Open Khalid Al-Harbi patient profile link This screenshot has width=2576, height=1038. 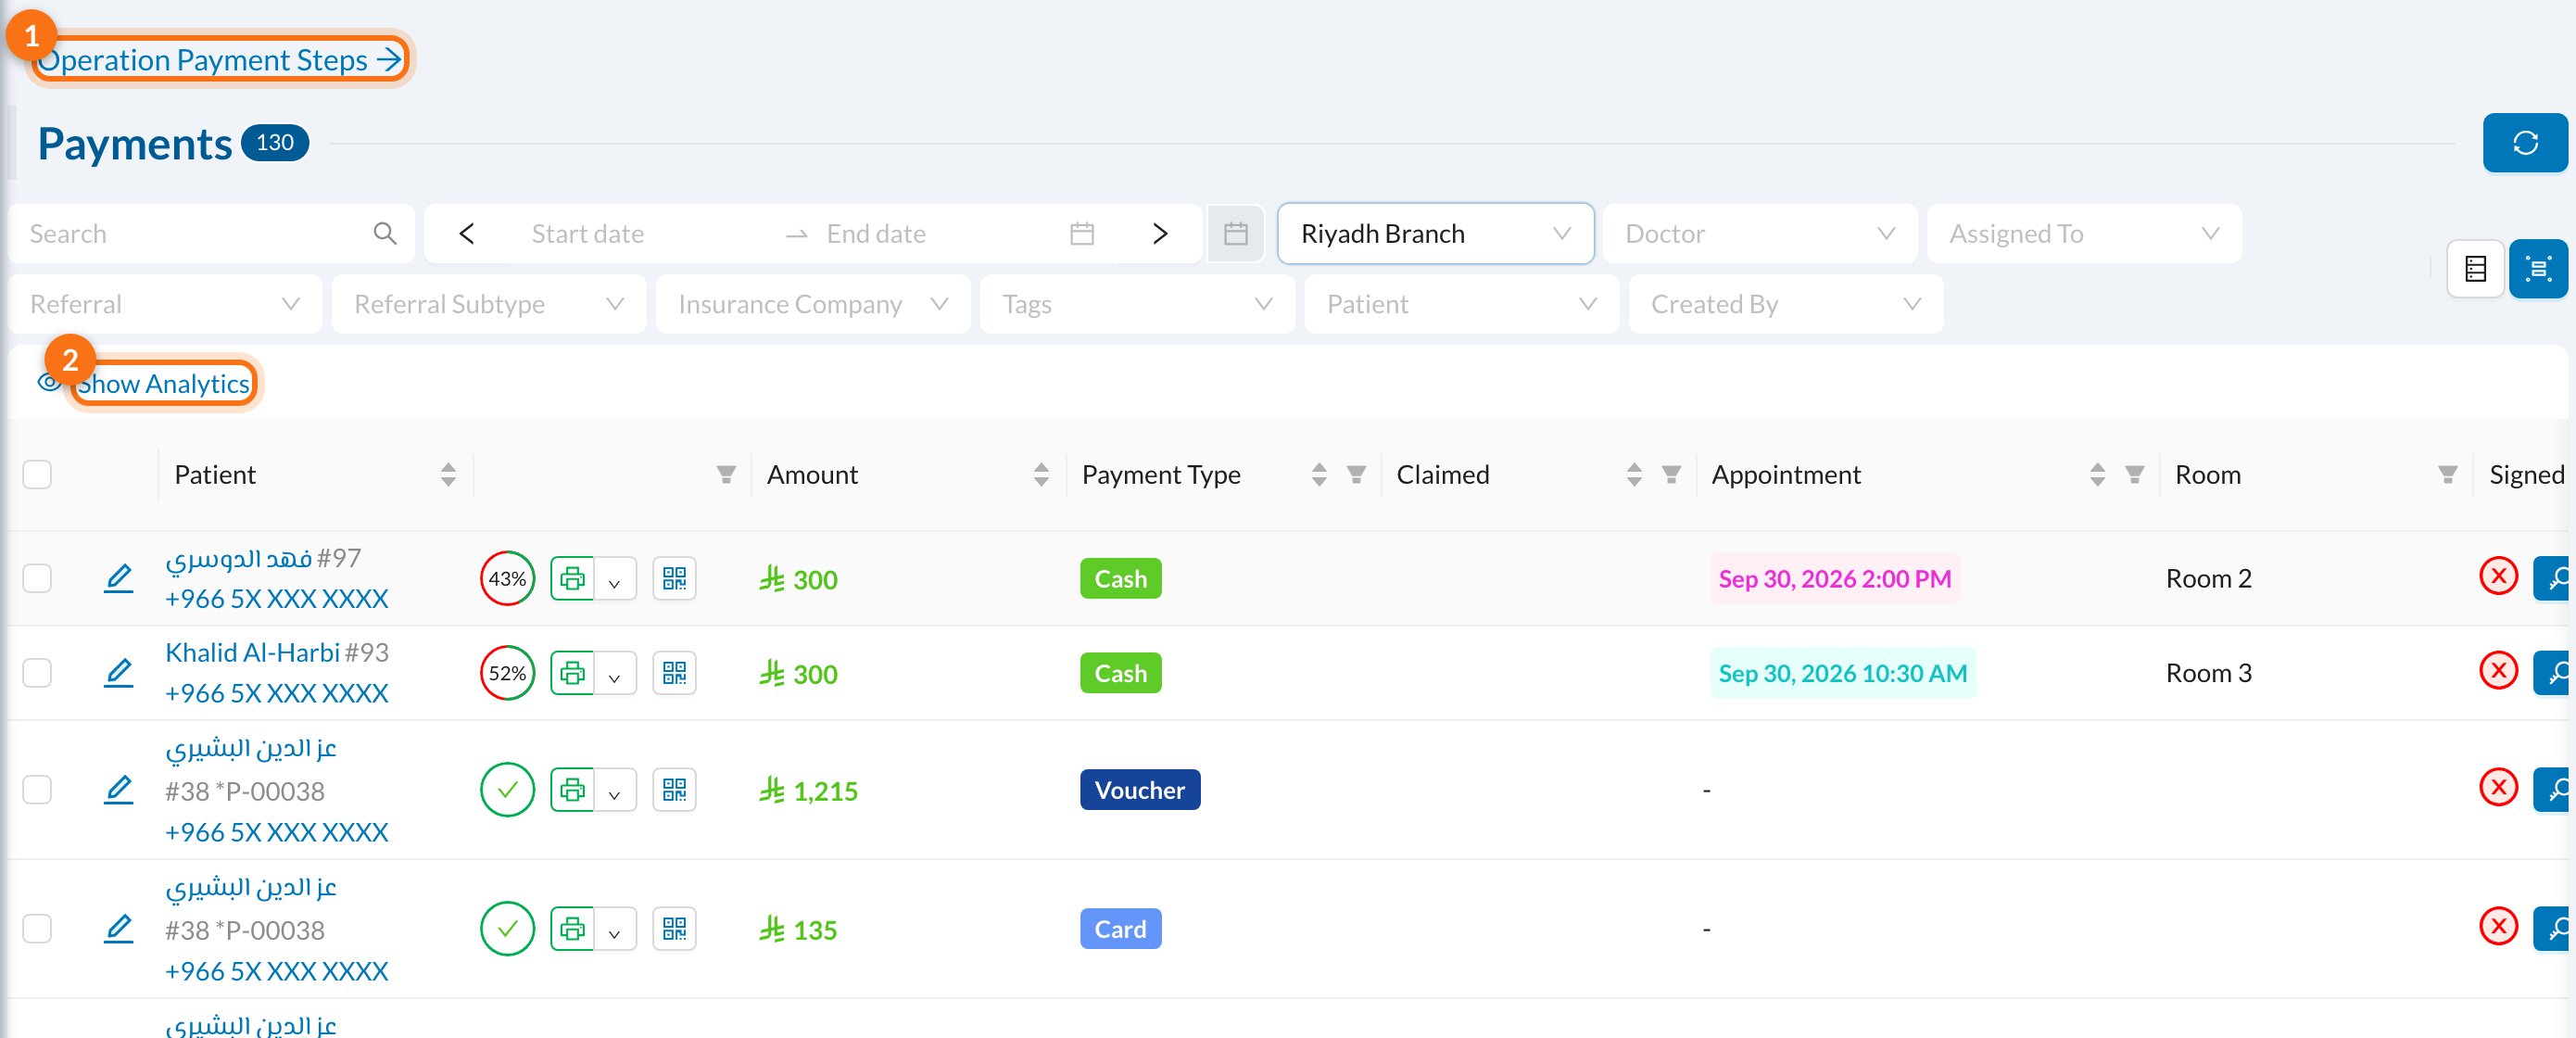252,652
